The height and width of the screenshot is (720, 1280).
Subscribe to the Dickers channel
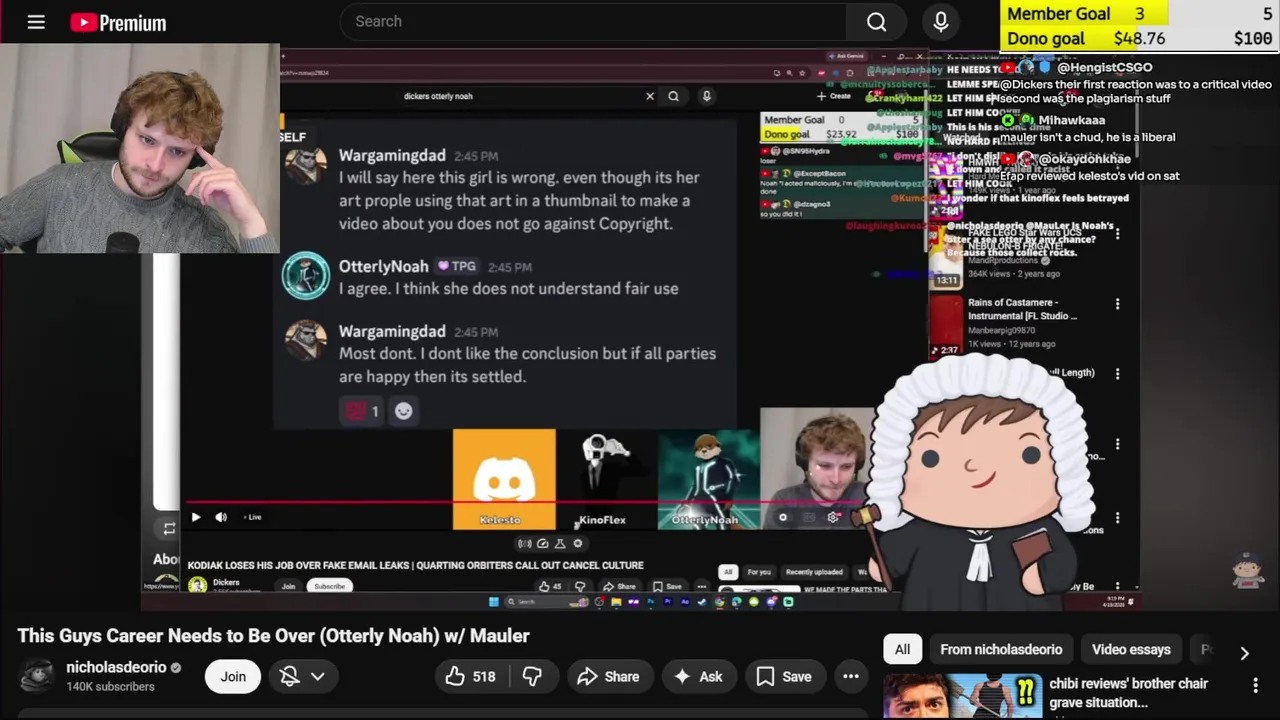(x=329, y=586)
